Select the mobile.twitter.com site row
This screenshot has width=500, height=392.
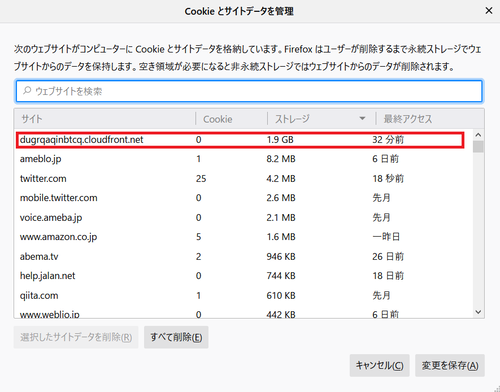[243, 198]
